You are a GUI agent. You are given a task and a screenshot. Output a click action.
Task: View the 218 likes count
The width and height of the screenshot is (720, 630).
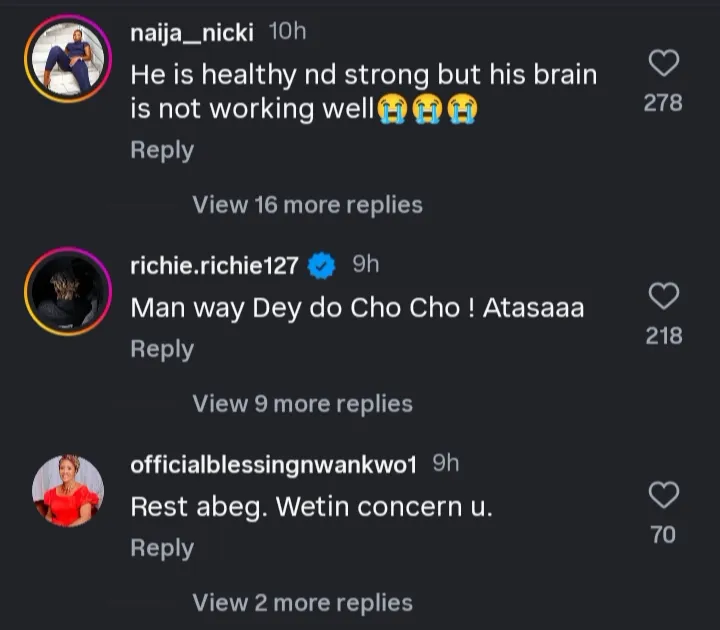tap(664, 336)
